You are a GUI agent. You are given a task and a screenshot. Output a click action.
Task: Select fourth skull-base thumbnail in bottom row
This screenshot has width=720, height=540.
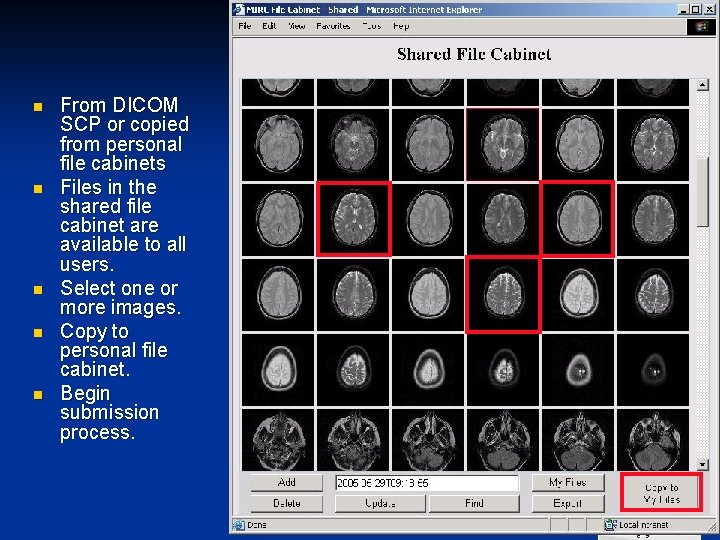click(503, 439)
